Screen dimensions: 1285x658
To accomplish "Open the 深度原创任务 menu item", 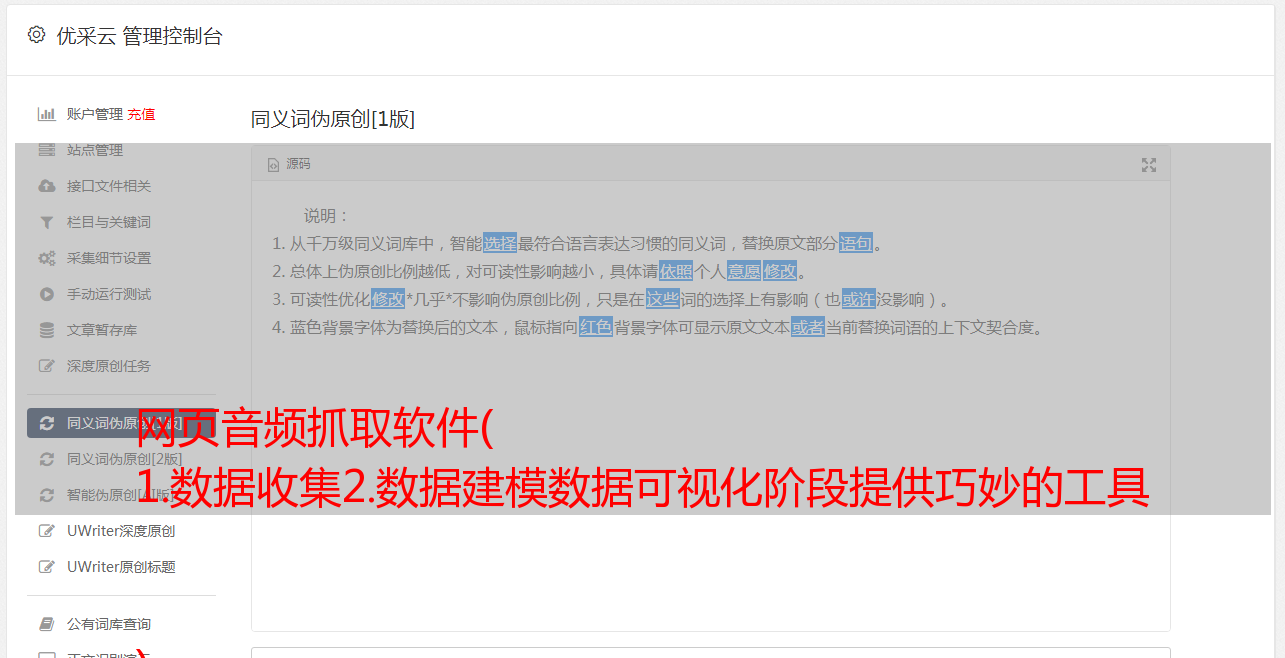I will click(109, 366).
